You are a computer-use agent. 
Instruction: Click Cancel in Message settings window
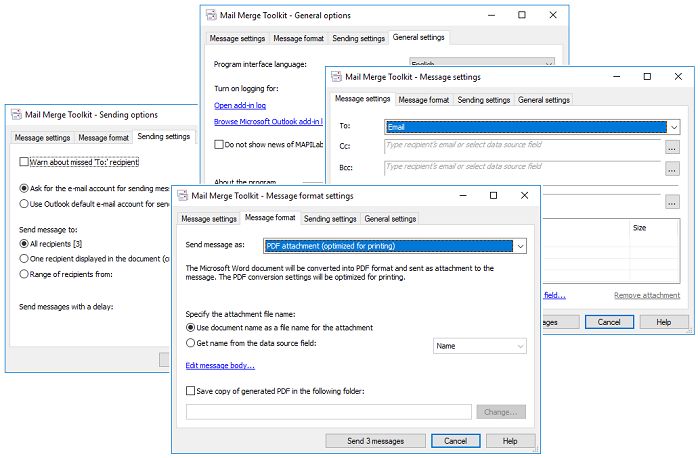(x=609, y=322)
